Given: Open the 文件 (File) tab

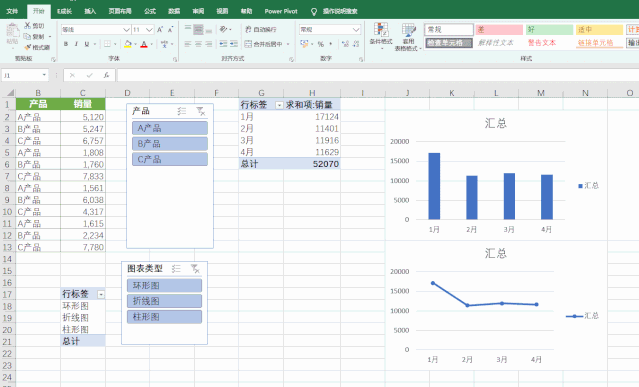Looking at the screenshot, I should 12,11.
